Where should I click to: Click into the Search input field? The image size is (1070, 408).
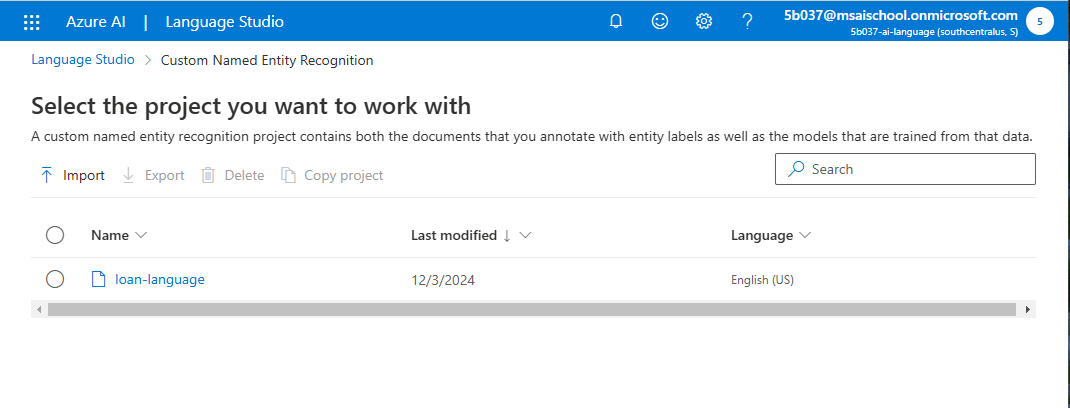coord(905,169)
